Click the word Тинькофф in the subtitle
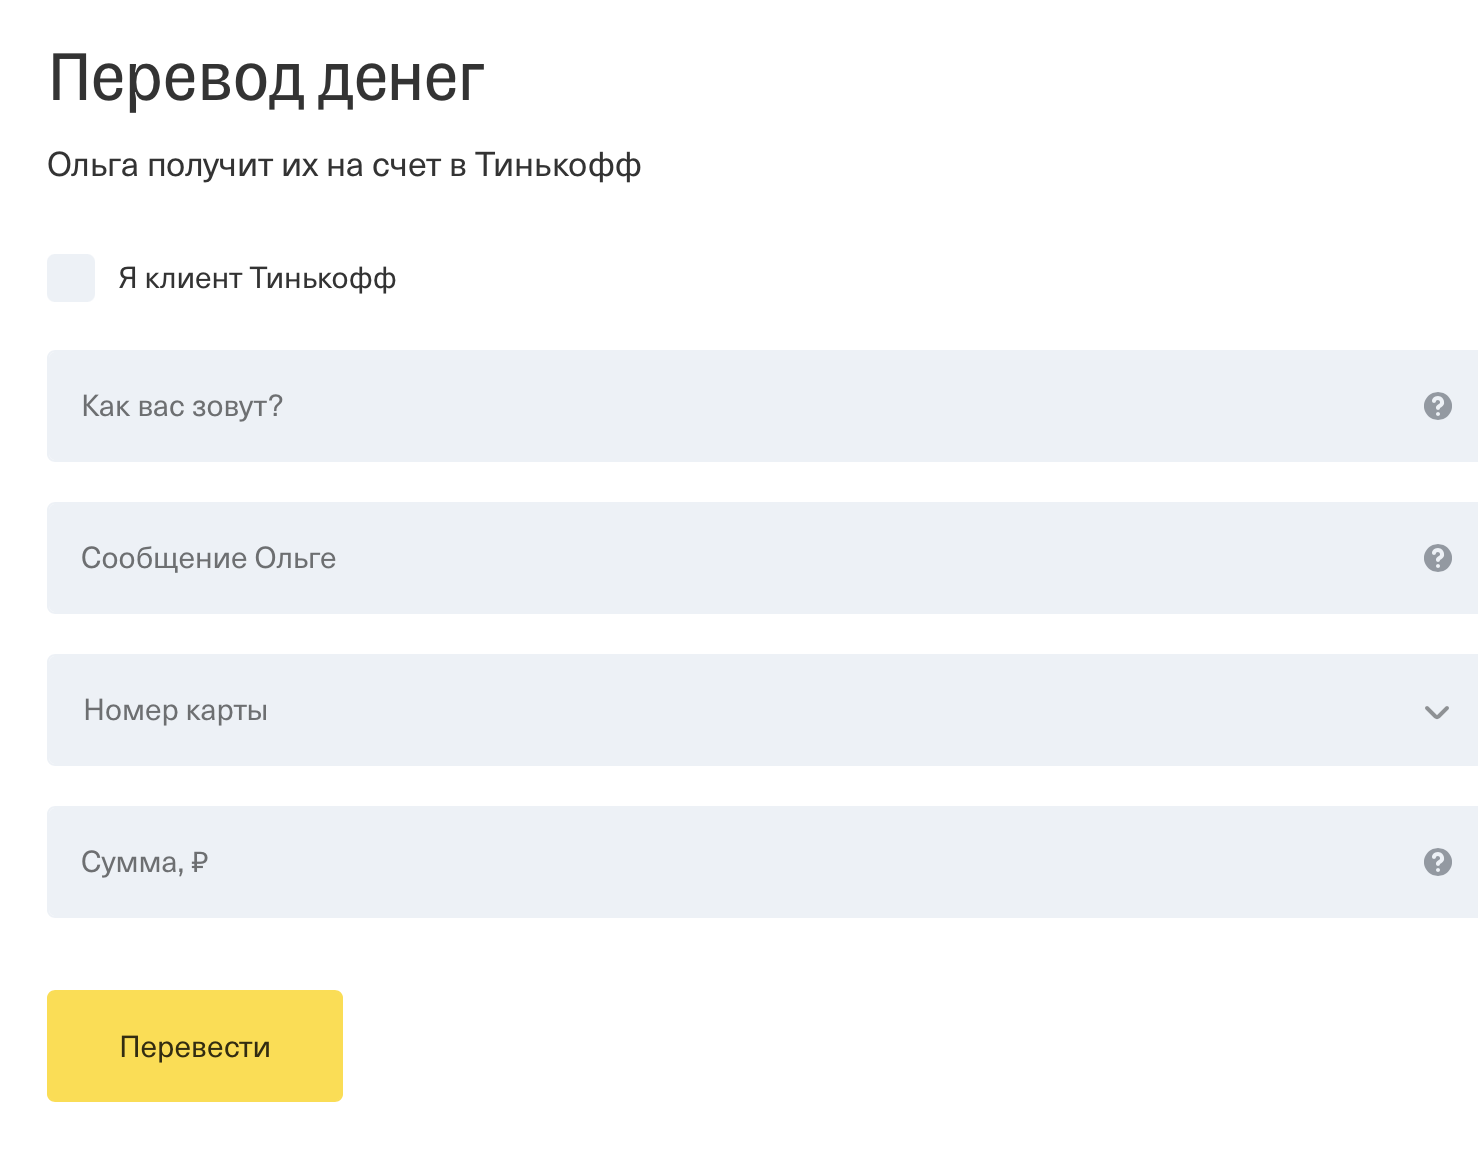 (x=557, y=165)
